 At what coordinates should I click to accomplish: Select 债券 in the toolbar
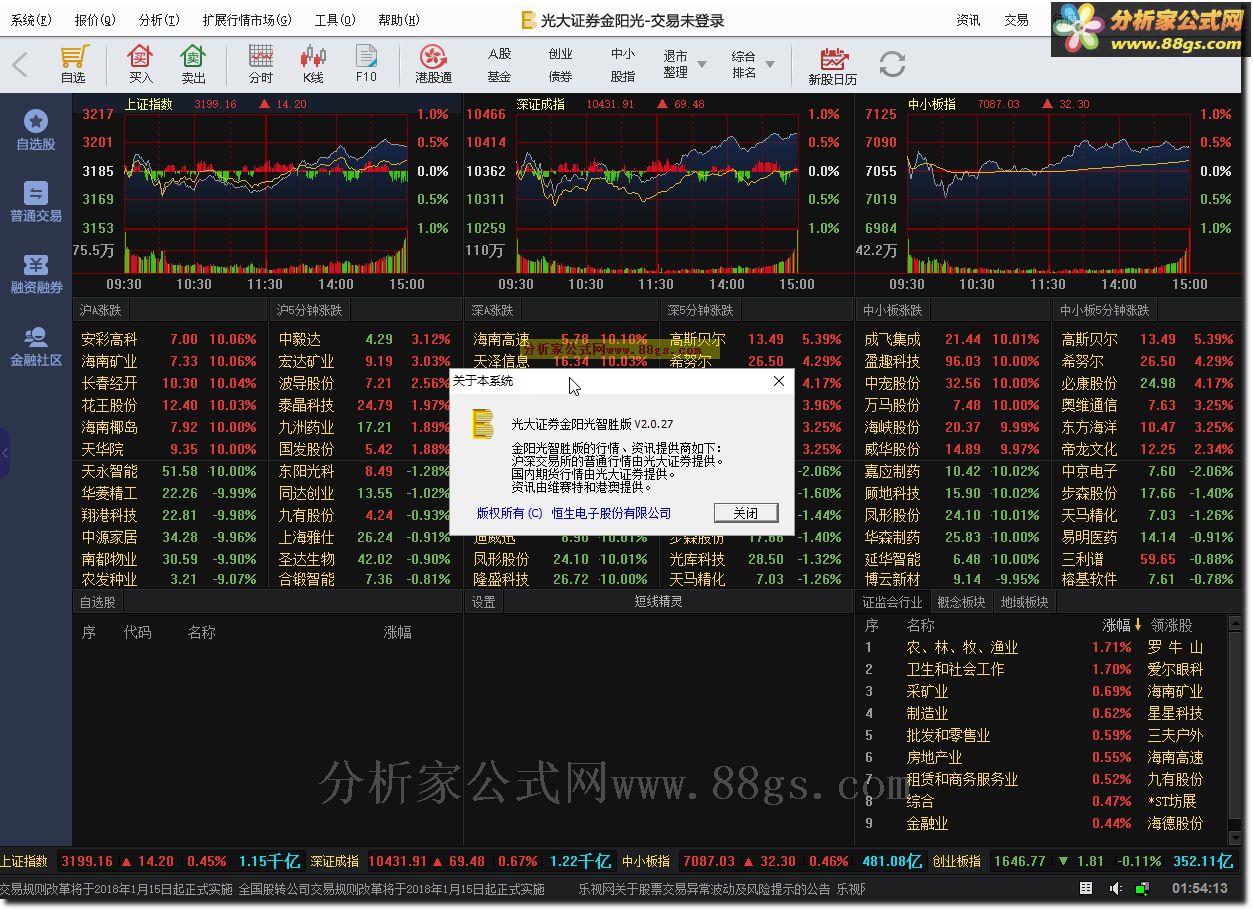click(x=561, y=76)
